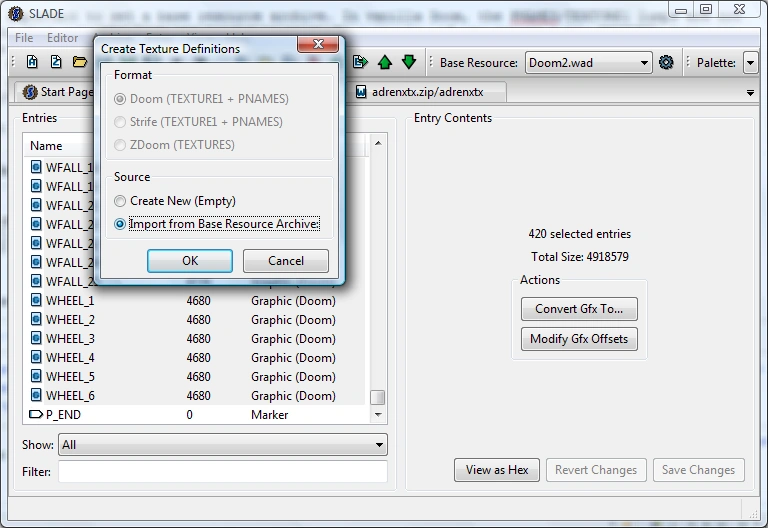Viewport: 768px width, 528px height.
Task: Maximize the SLADE window
Action: 705,9
